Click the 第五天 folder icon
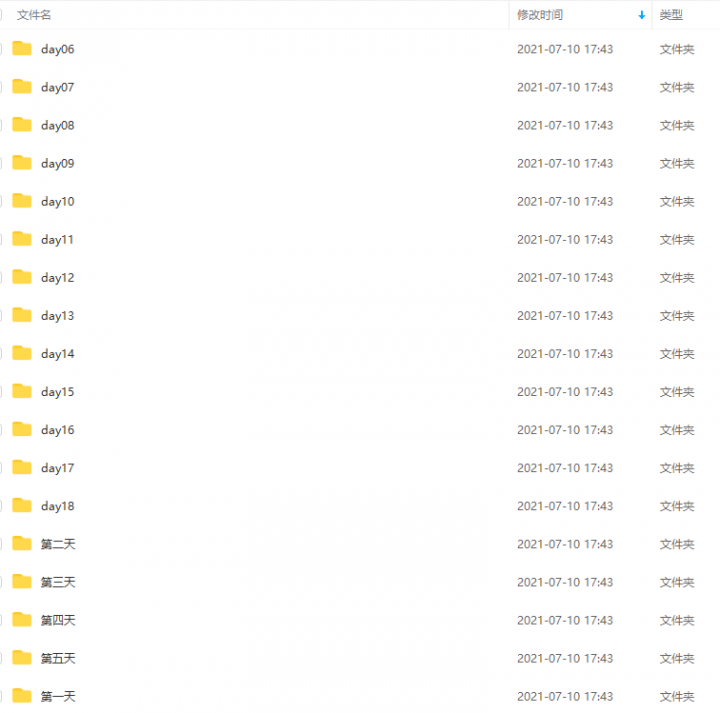Image resolution: width=720 pixels, height=713 pixels. pyautogui.click(x=22, y=658)
